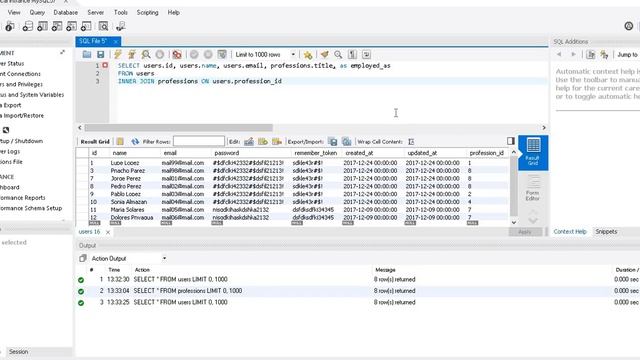Click the insert new row icon
640x360 pixels.
pos(262,142)
